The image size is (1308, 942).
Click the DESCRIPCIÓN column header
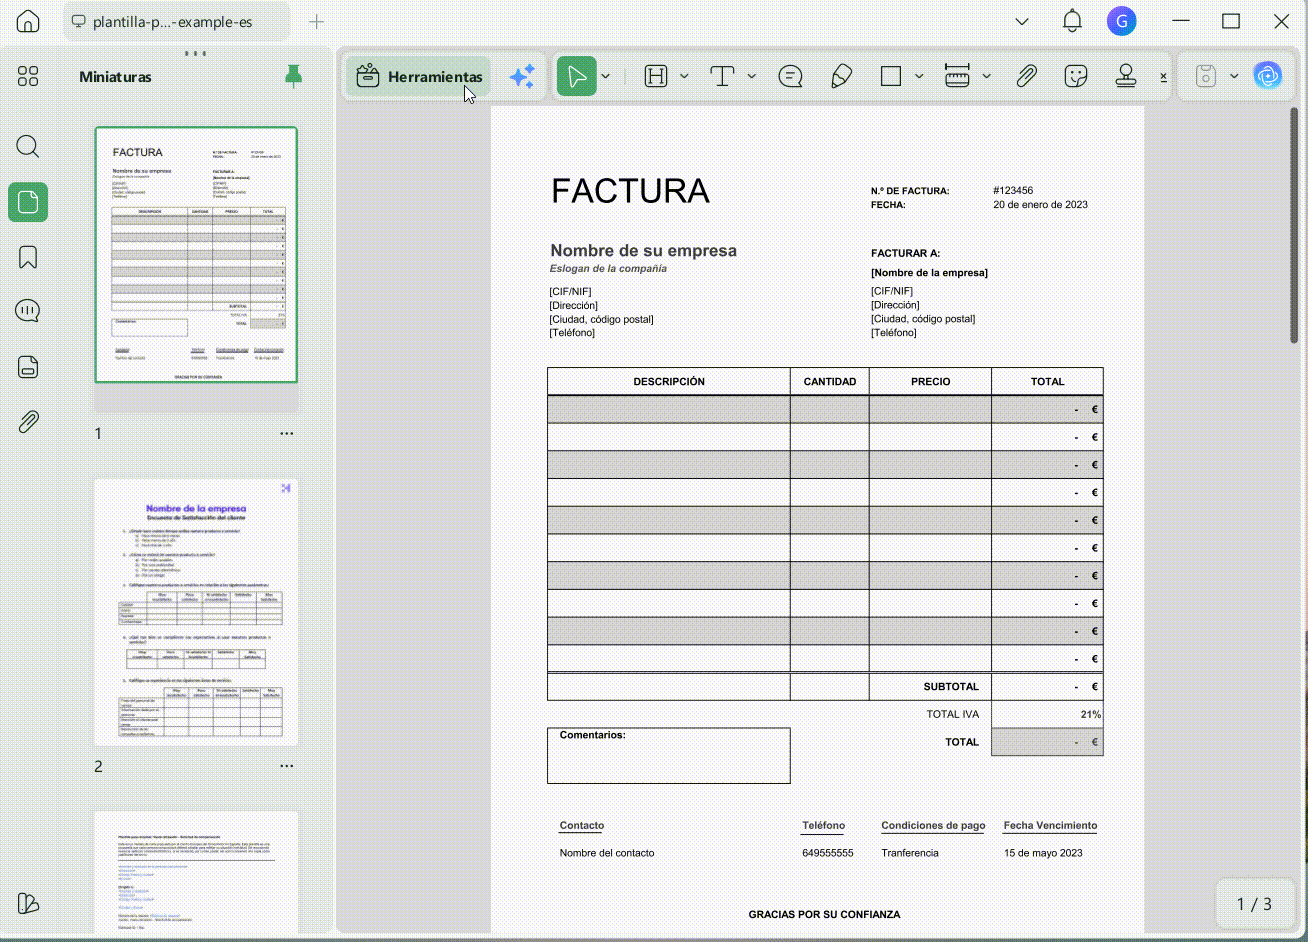669,382
